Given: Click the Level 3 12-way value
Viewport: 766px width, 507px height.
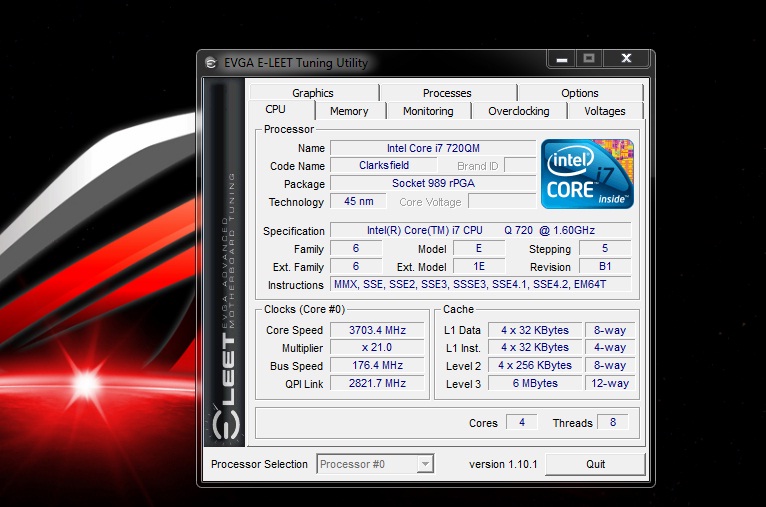Looking at the screenshot, I should click(610, 383).
